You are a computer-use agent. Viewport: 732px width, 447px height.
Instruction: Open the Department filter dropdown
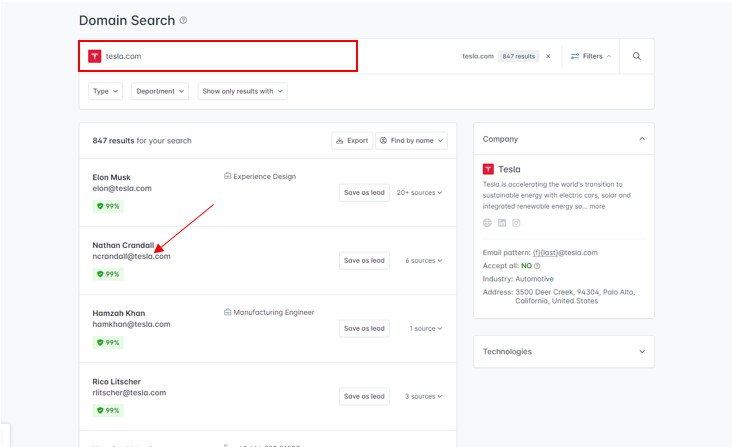[160, 91]
